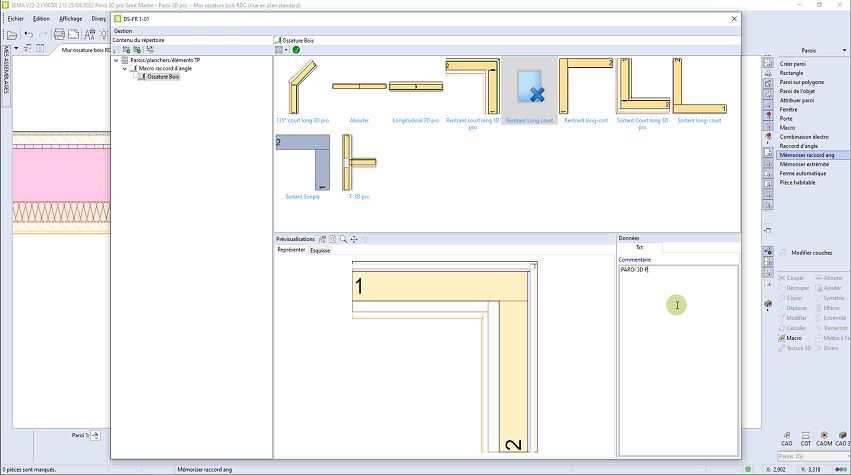851x475 pixels.
Task: Open the Gestion menu
Action: (x=123, y=31)
